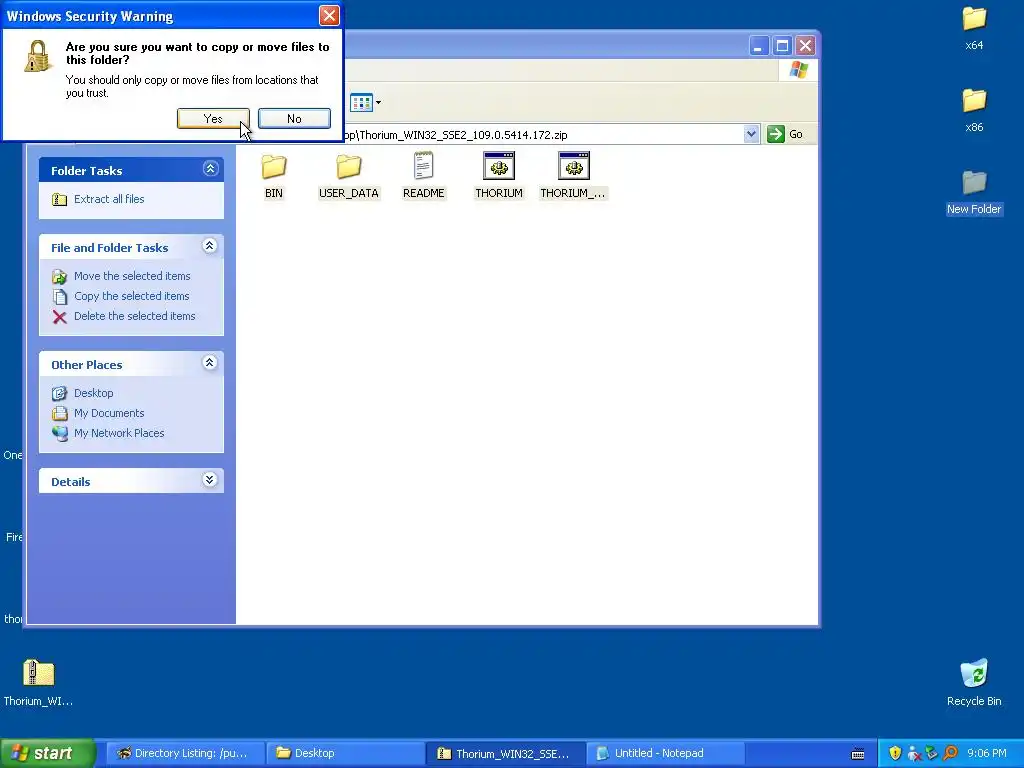This screenshot has height=768, width=1024.
Task: Click Copy the selected items link
Action: point(131,296)
